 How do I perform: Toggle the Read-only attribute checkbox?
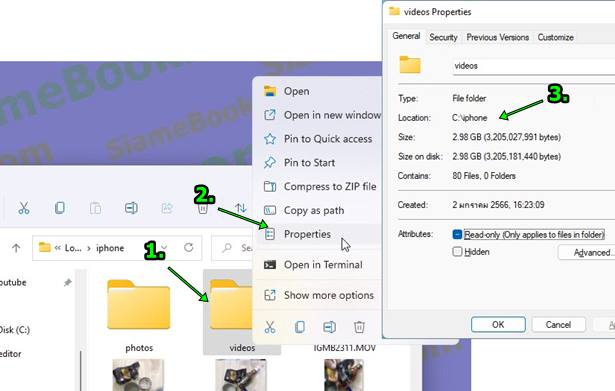(457, 235)
